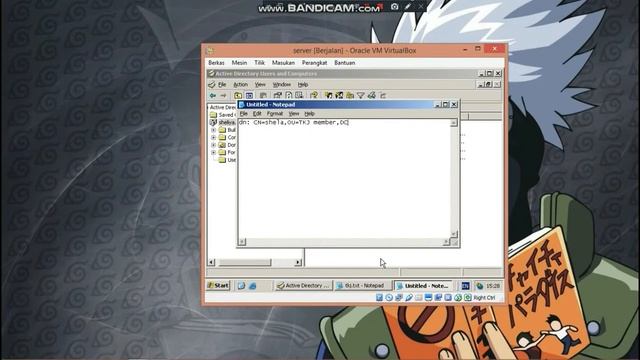This screenshot has width=640, height=360.
Task: Click the VirtualBox hard disk status icon
Action: coord(379,298)
